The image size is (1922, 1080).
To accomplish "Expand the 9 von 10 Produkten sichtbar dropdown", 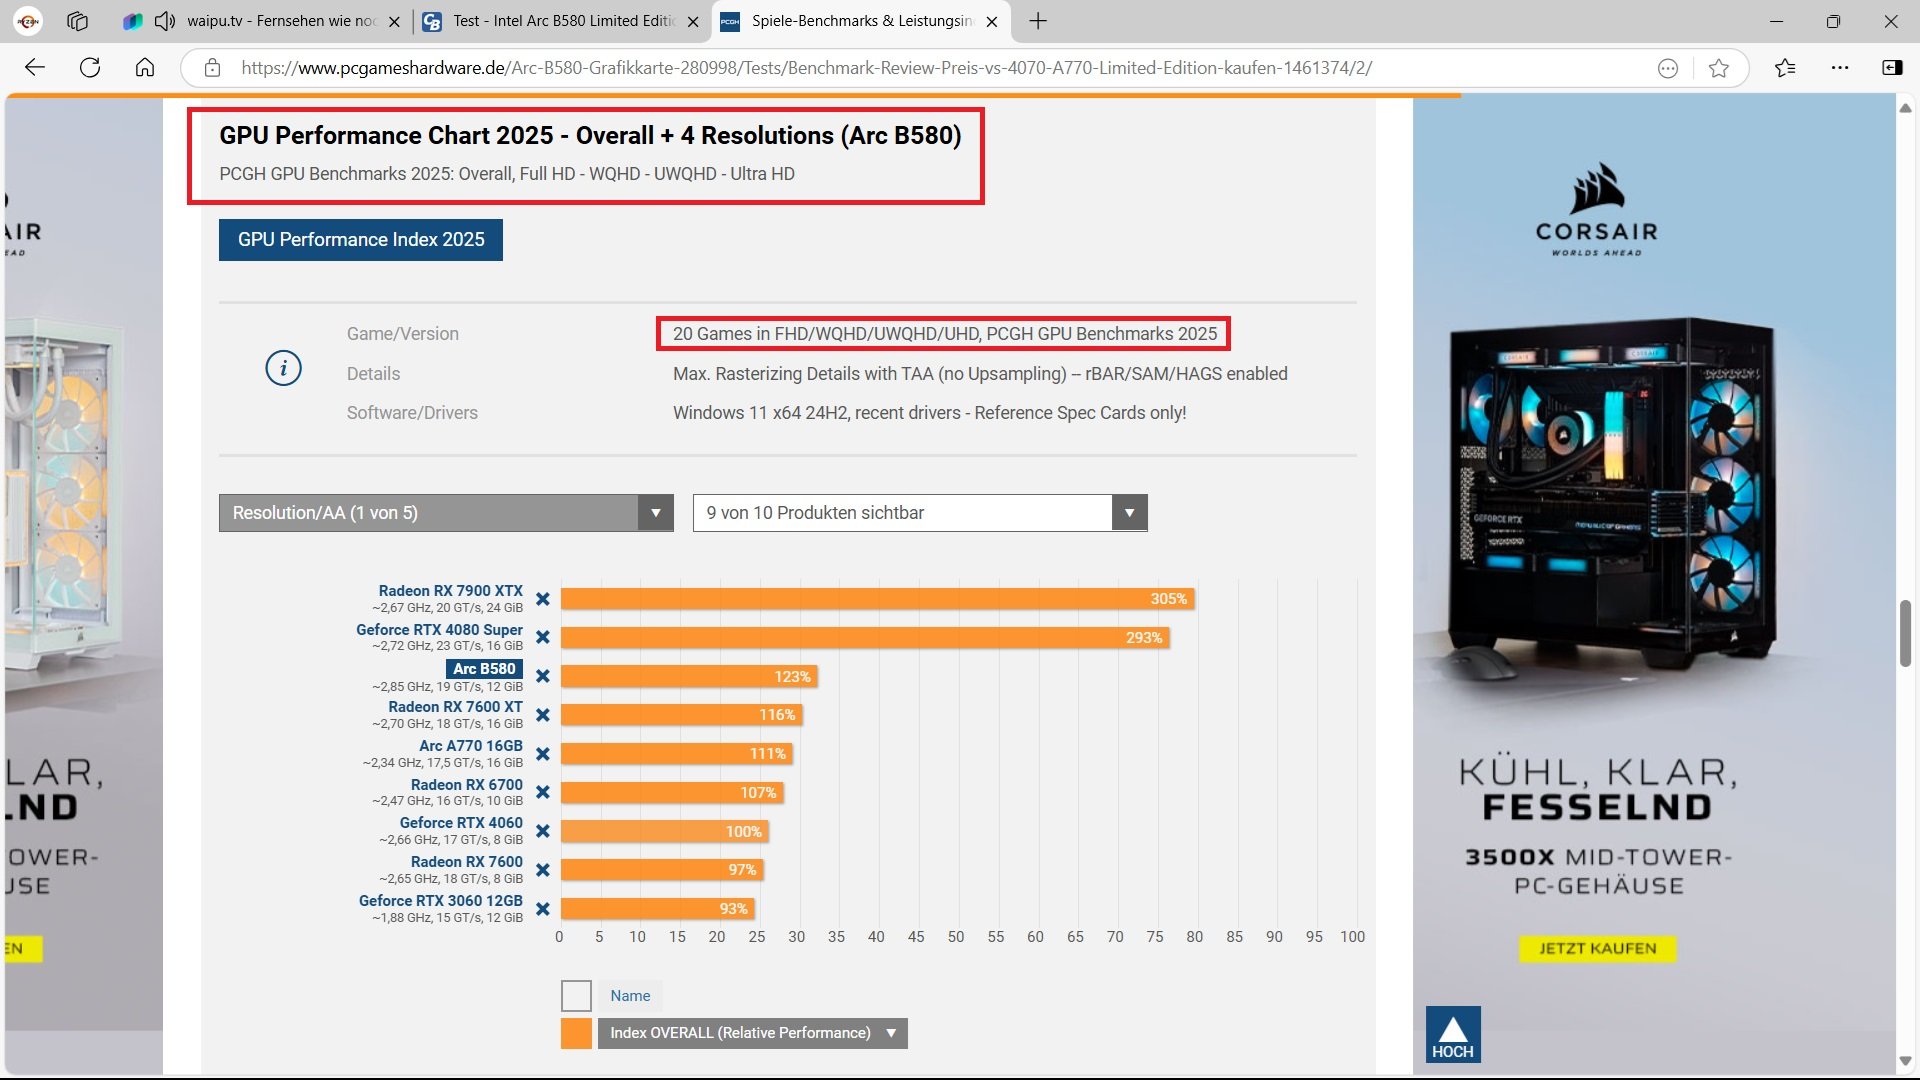I will click(919, 513).
